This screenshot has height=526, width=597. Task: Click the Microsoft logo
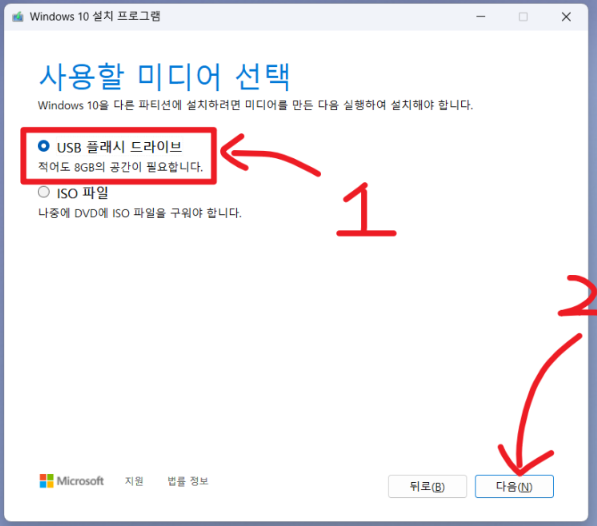click(x=72, y=481)
